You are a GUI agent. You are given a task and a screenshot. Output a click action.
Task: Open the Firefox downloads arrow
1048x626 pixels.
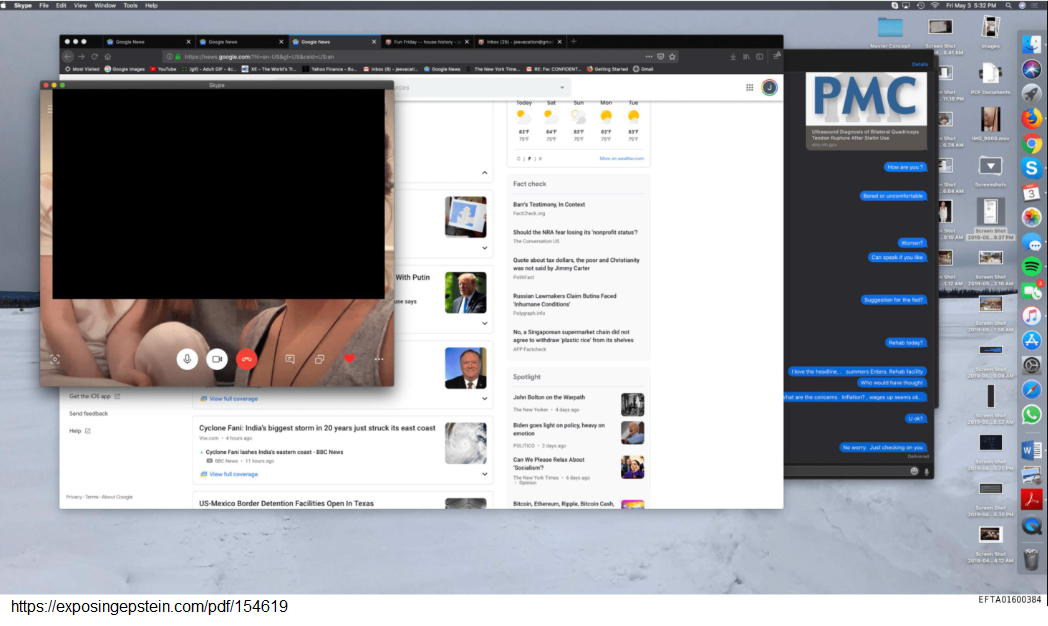(733, 57)
